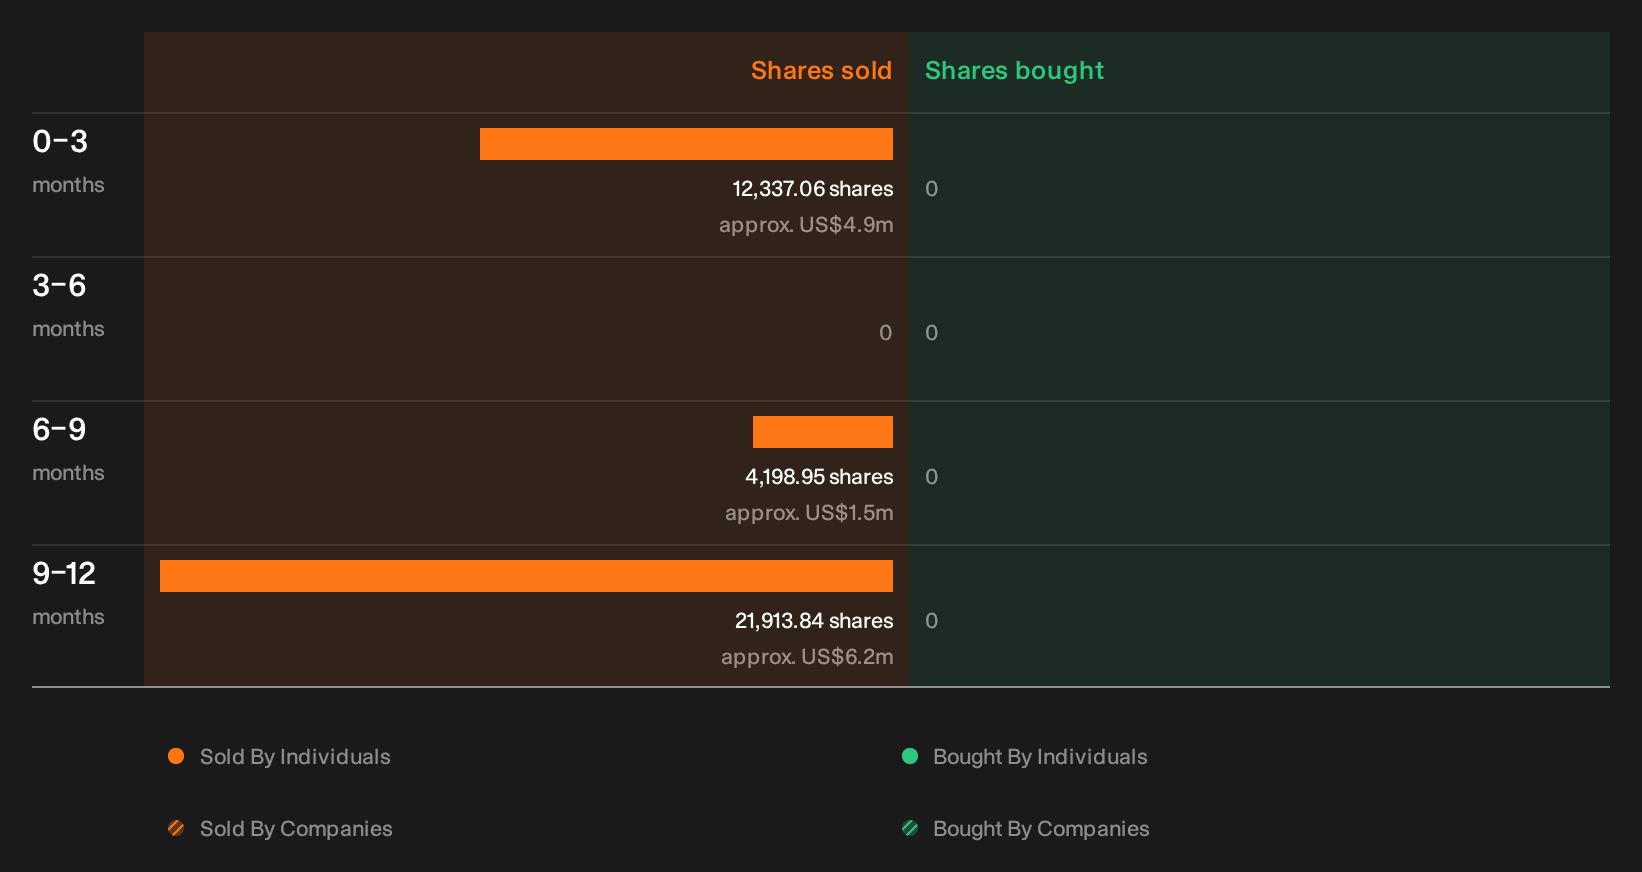Click the 6-9 months orange sold bar
Screen dimensions: 1642x872
pos(823,432)
